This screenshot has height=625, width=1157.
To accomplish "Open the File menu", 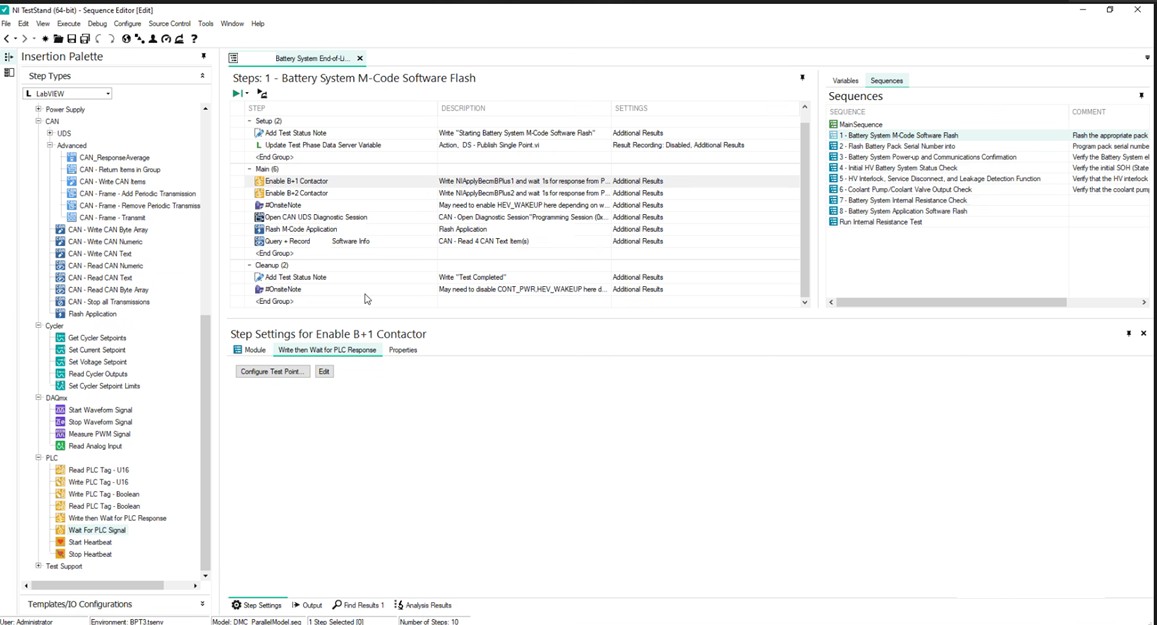I will point(6,24).
